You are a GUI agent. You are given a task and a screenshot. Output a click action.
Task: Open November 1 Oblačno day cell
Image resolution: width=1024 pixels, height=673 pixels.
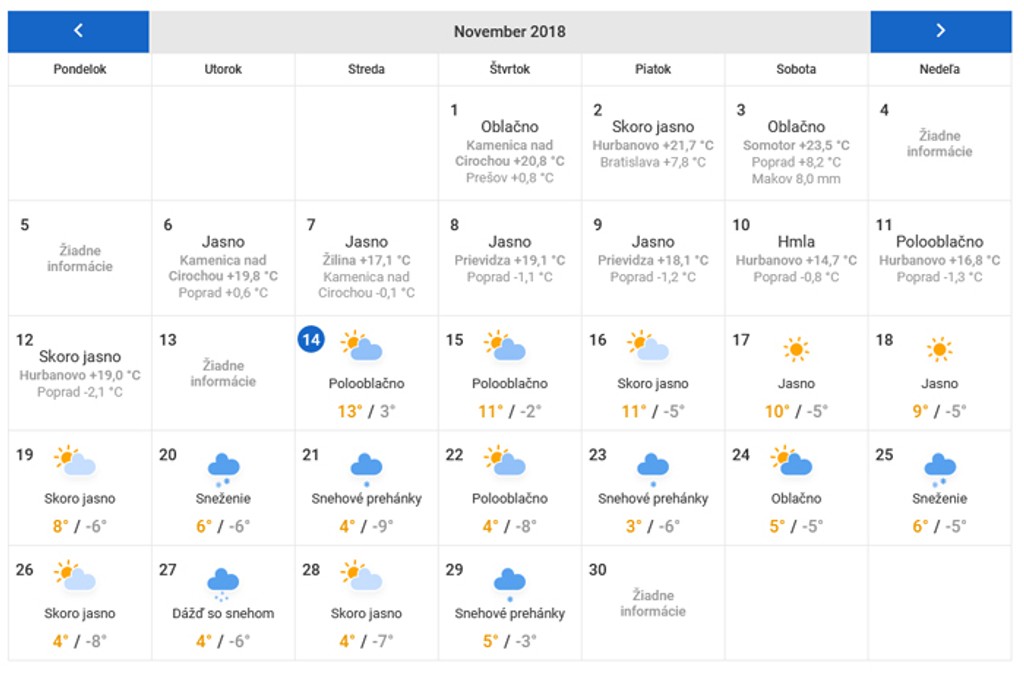[x=509, y=143]
